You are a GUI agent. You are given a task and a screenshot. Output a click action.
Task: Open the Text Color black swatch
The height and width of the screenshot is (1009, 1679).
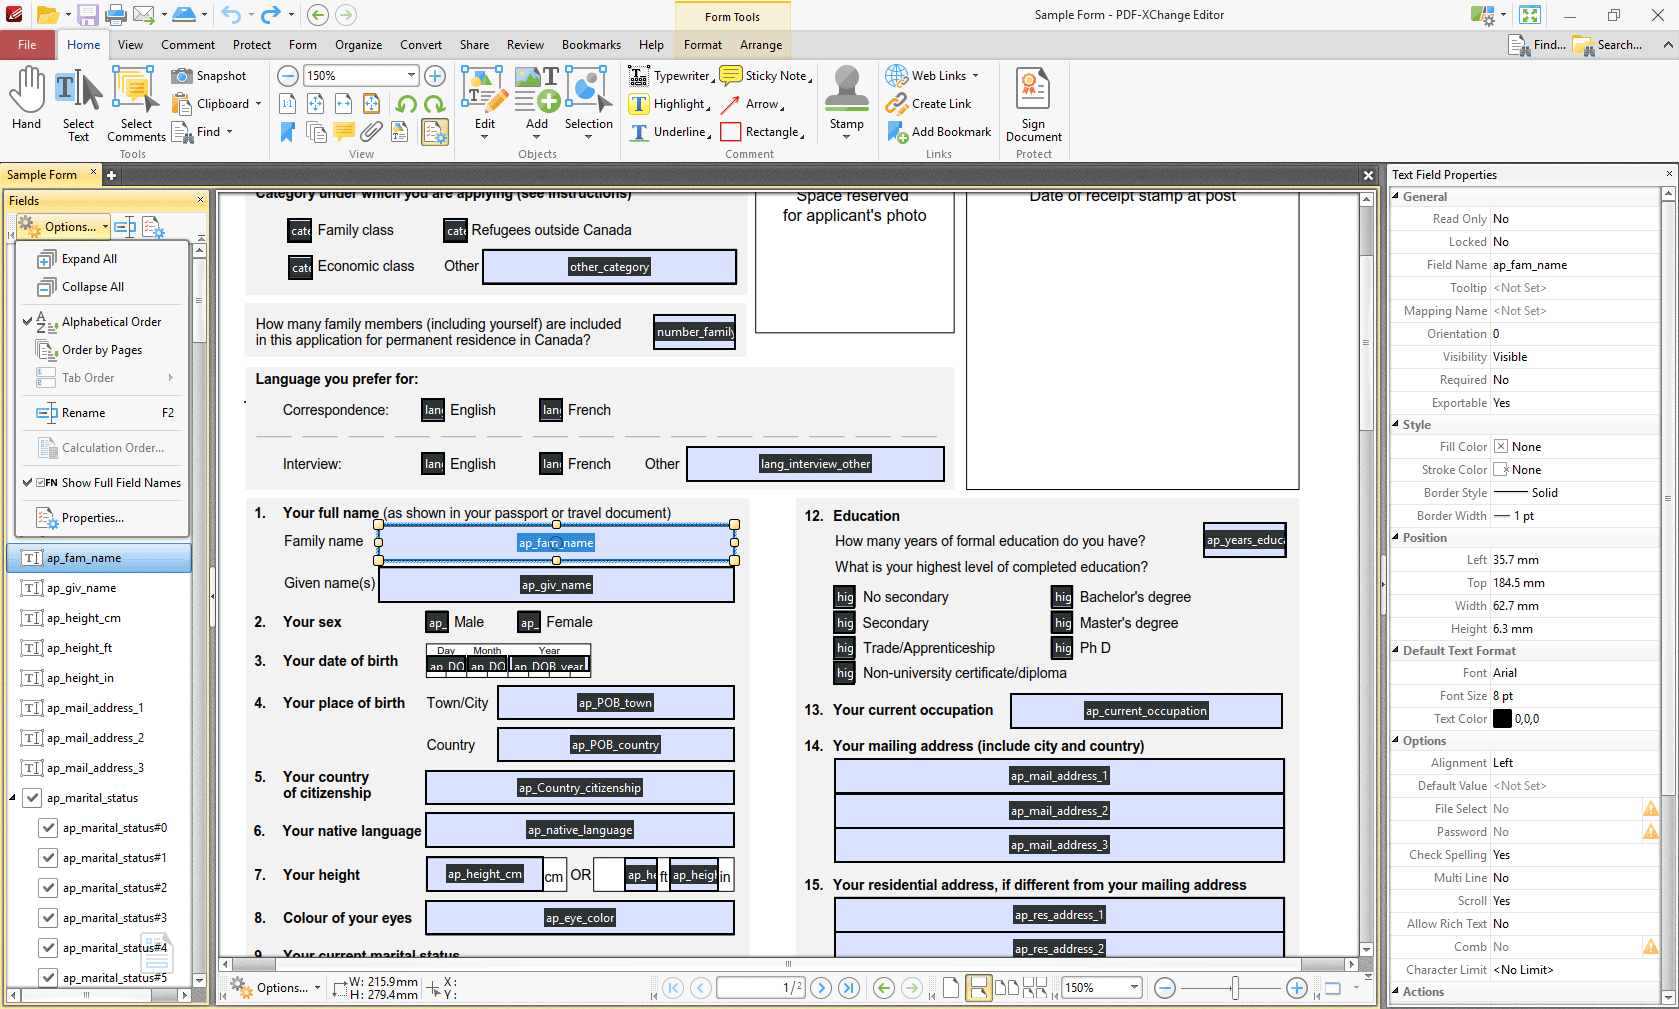pos(1502,719)
